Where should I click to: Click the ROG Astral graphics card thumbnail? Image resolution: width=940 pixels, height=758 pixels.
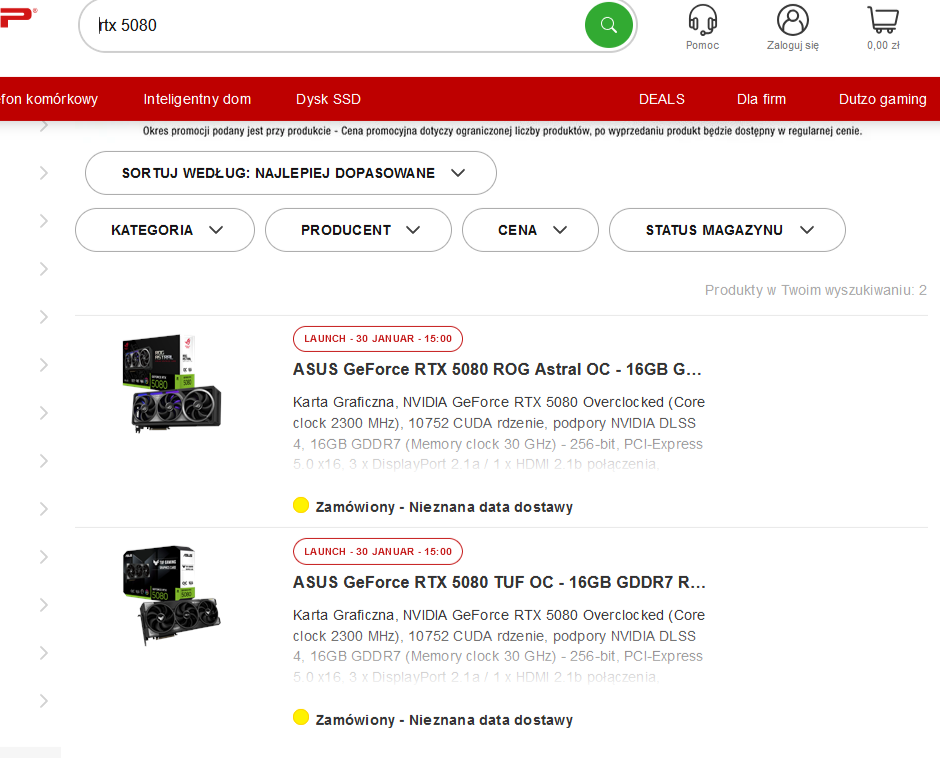(171, 383)
